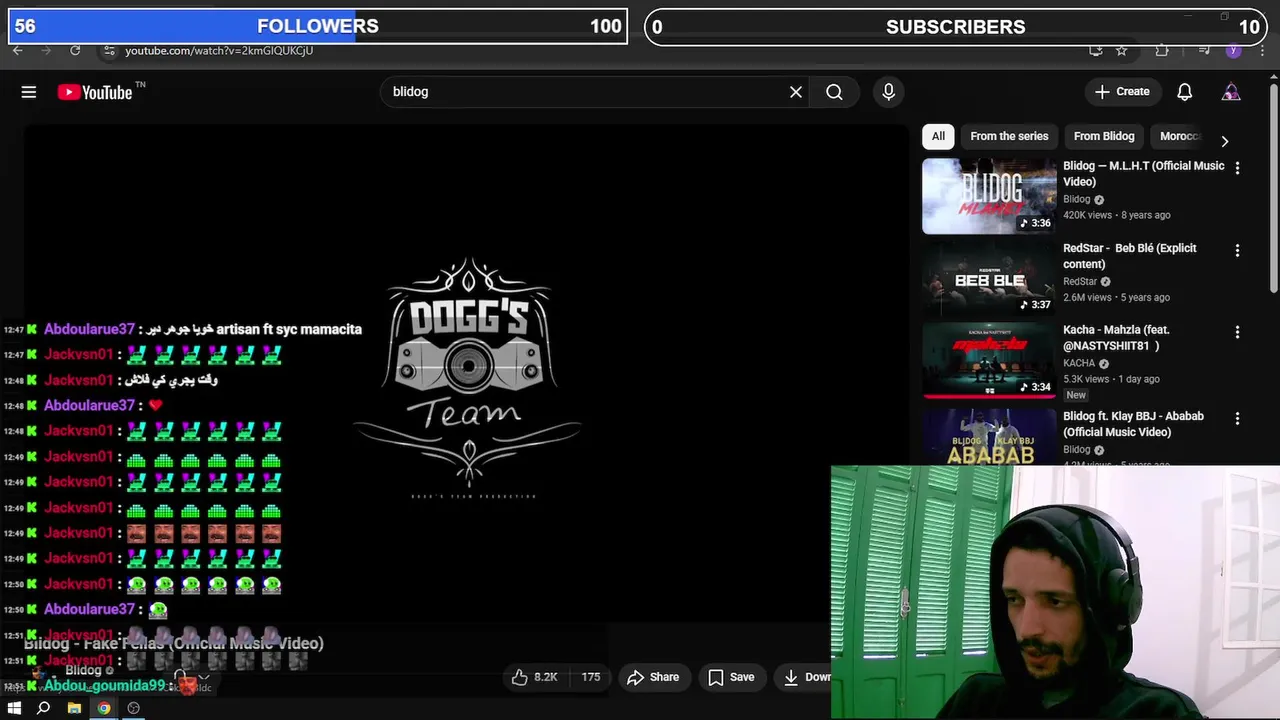Open more options for Blidog Ababab video

point(1237,419)
